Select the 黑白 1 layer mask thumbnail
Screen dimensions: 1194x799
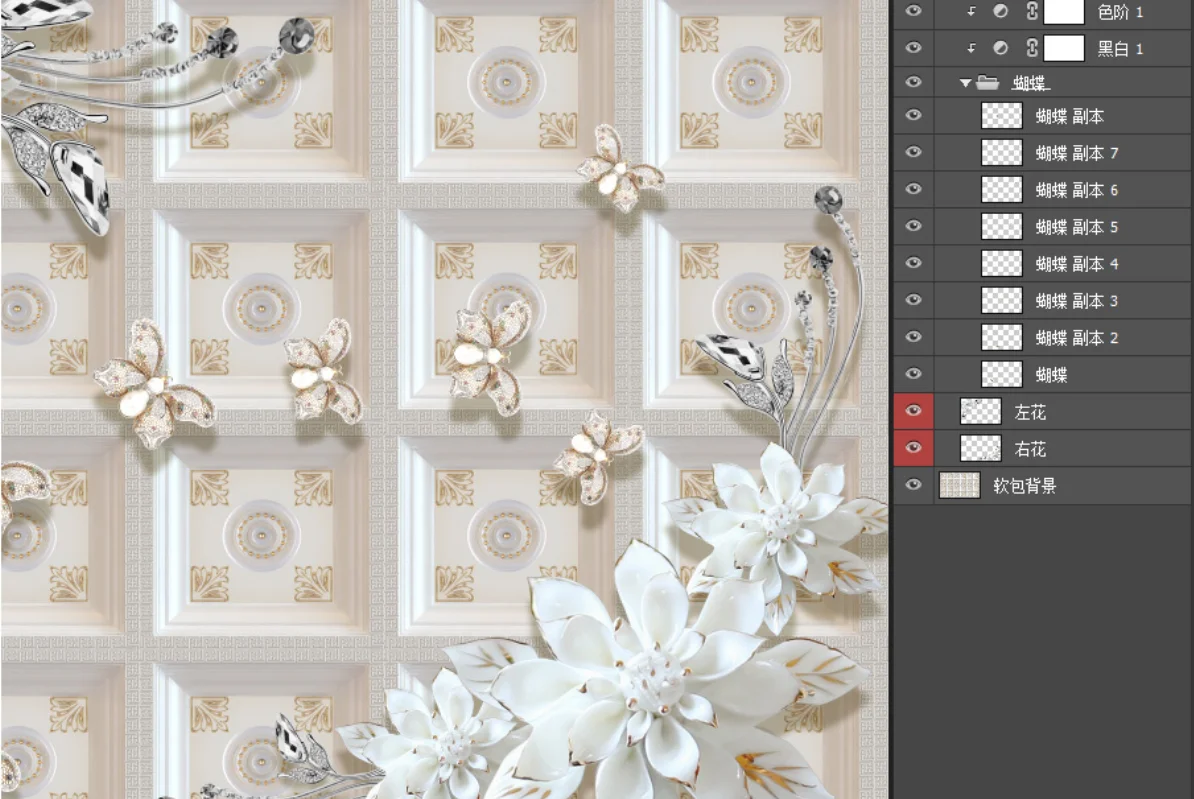click(x=1064, y=48)
